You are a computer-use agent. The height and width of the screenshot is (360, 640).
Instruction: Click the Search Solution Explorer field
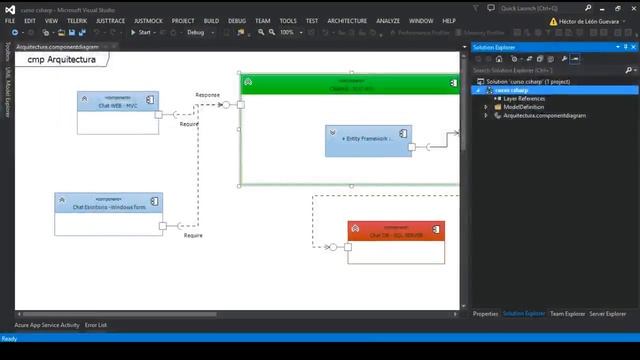548,71
